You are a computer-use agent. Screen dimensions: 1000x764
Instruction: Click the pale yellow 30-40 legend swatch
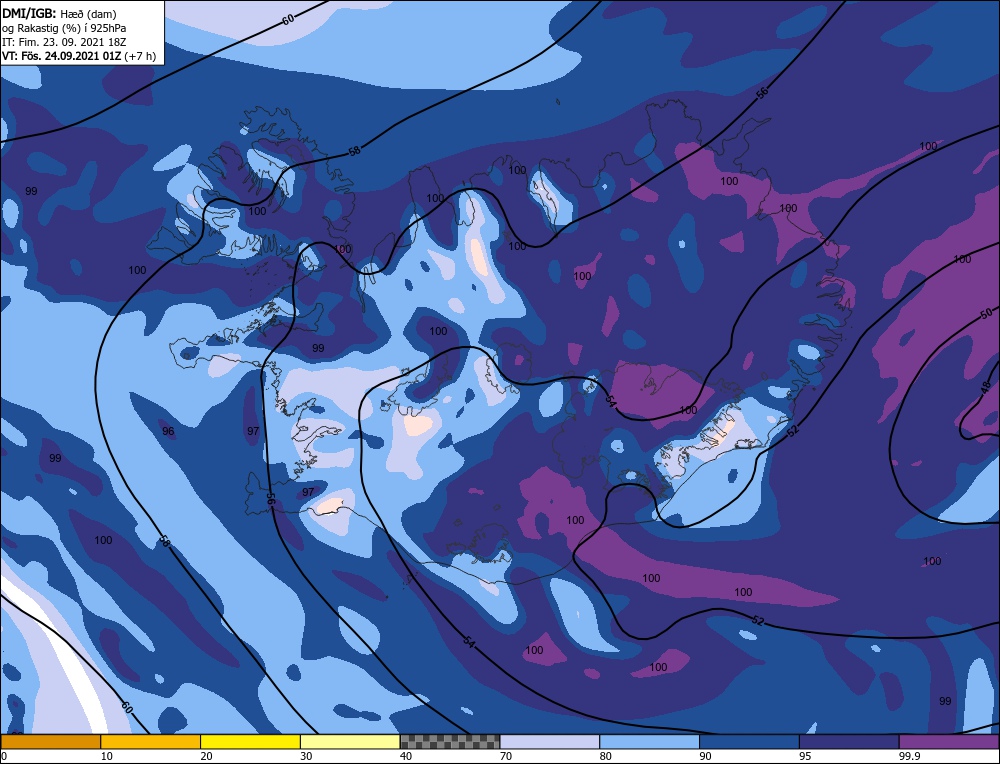[x=350, y=741]
